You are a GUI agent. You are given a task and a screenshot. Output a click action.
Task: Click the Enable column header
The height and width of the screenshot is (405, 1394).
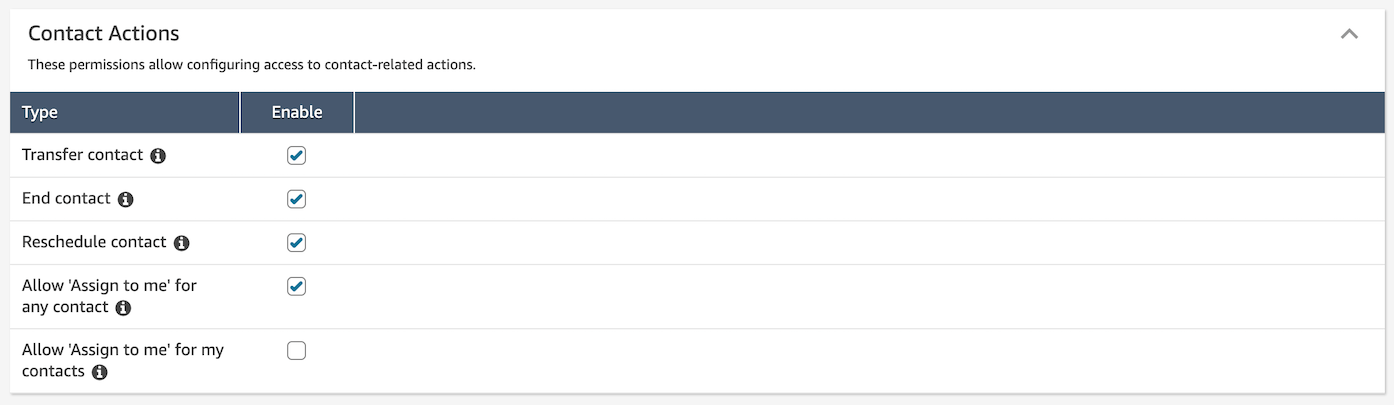click(x=297, y=112)
